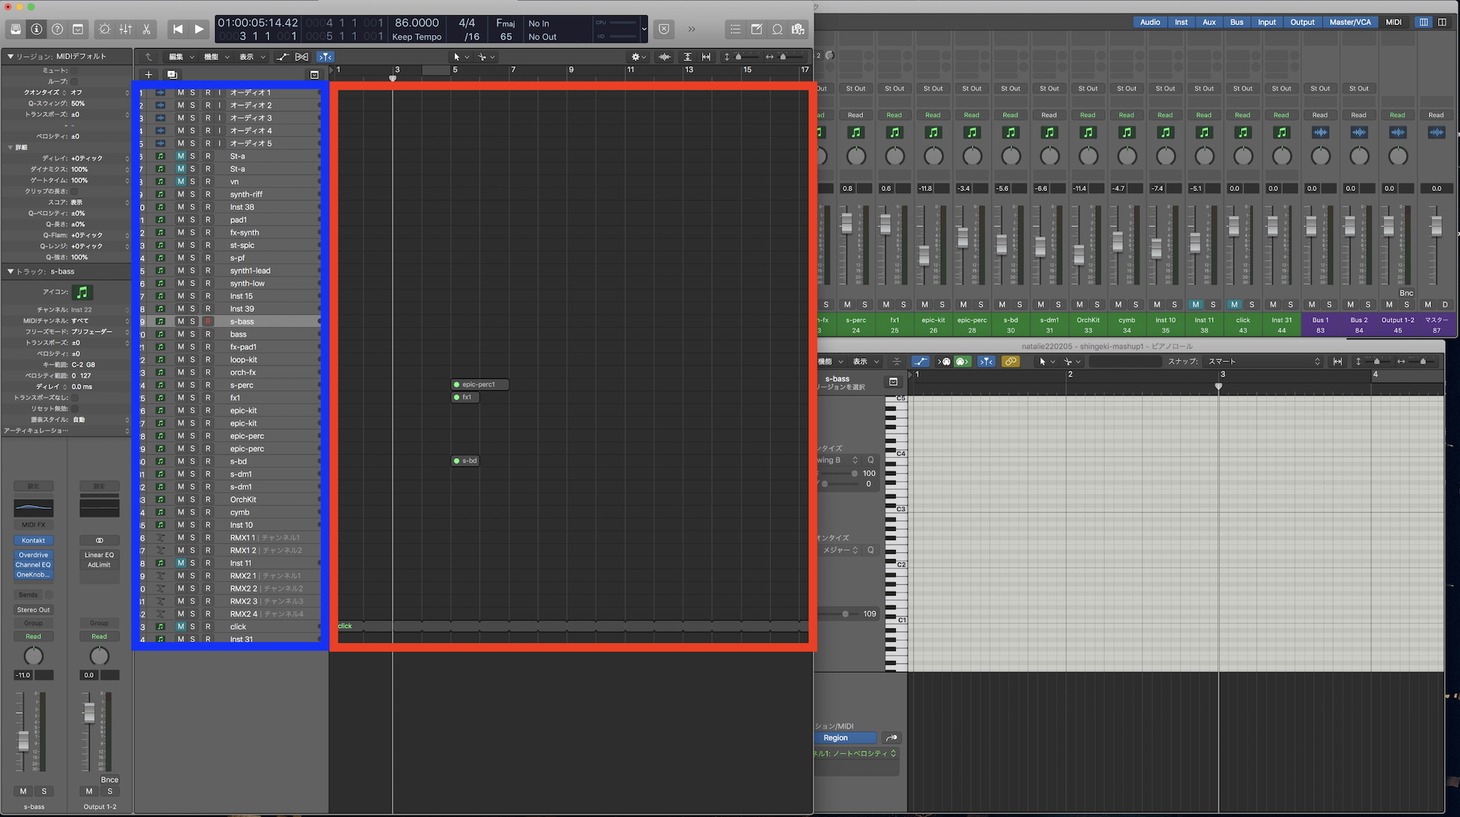Click the add track plus icon
Viewport: 1460px width, 817px height.
tap(148, 74)
